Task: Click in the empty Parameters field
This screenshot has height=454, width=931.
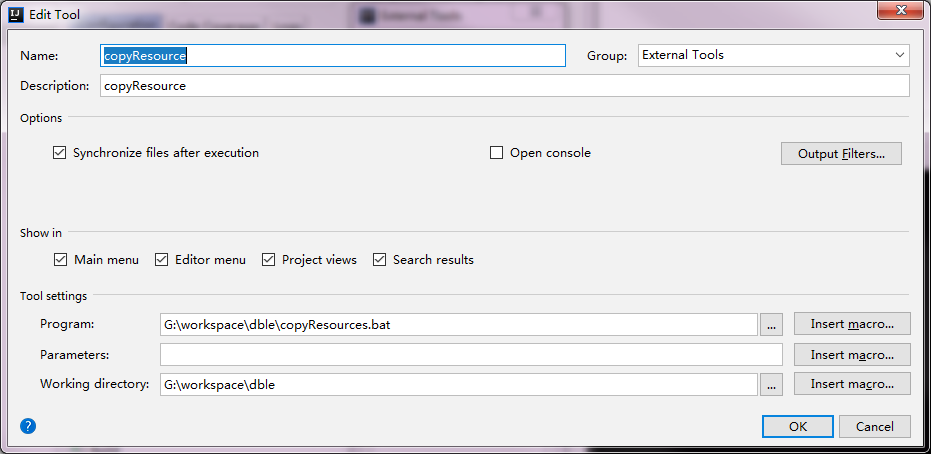Action: point(470,354)
